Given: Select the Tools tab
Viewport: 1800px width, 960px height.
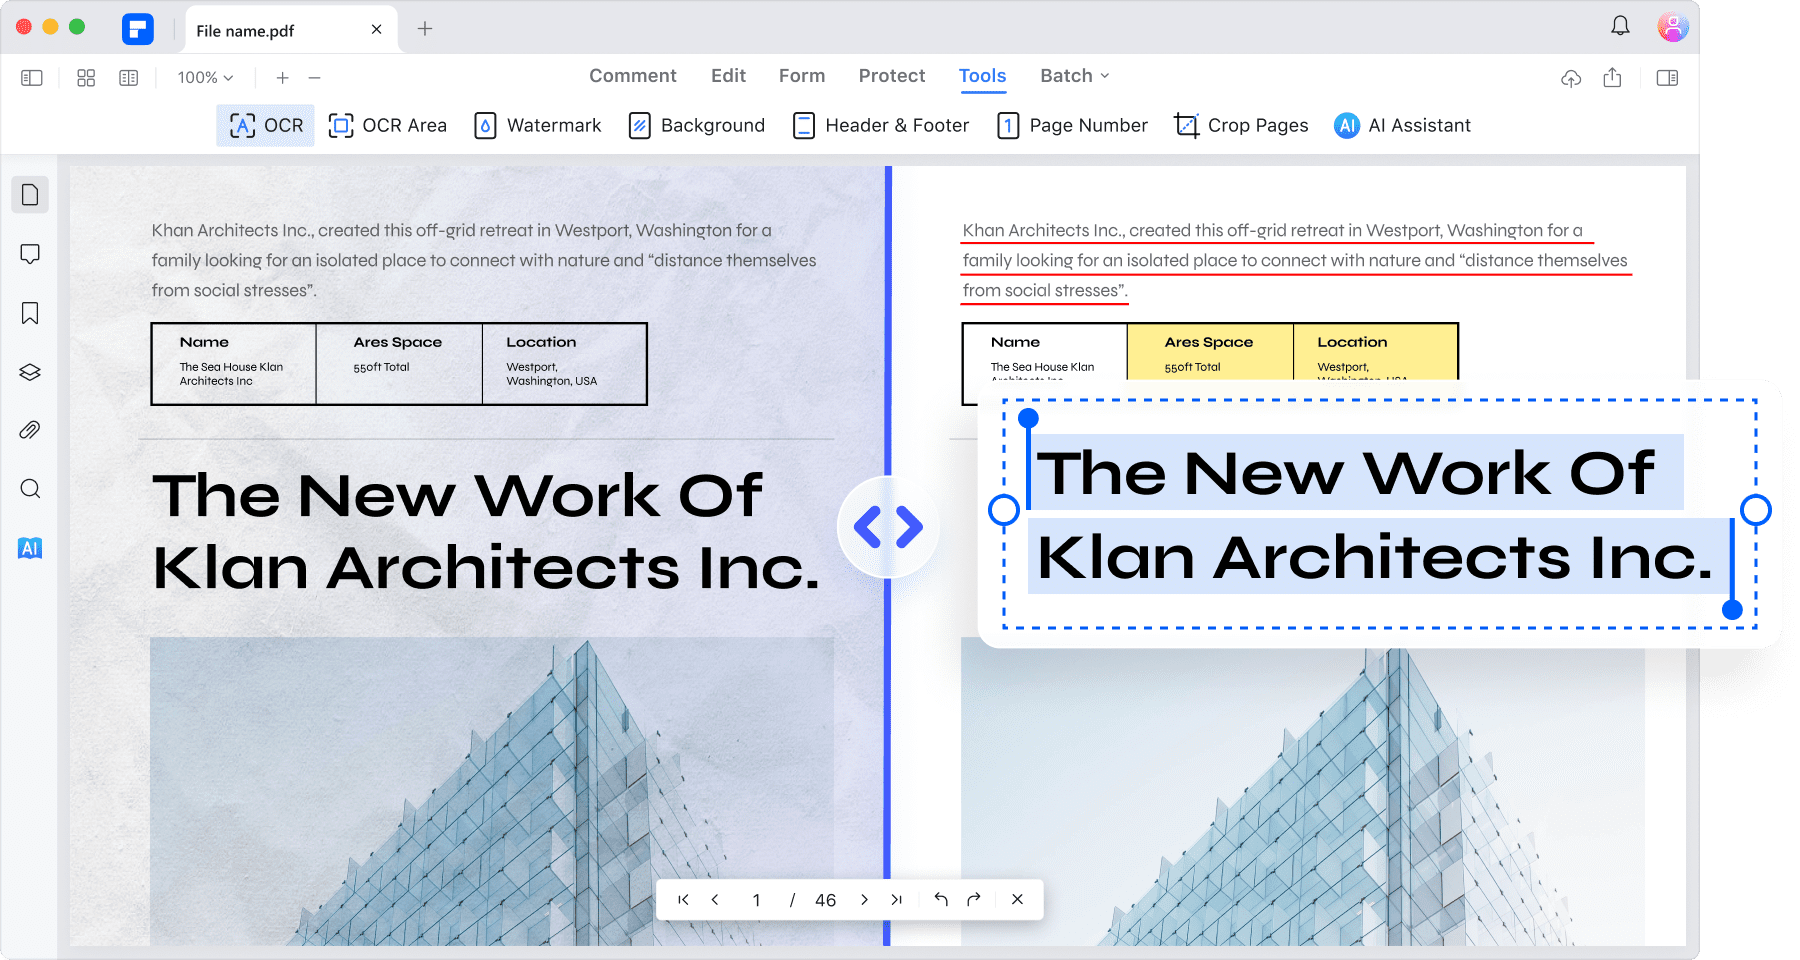Looking at the screenshot, I should [983, 76].
